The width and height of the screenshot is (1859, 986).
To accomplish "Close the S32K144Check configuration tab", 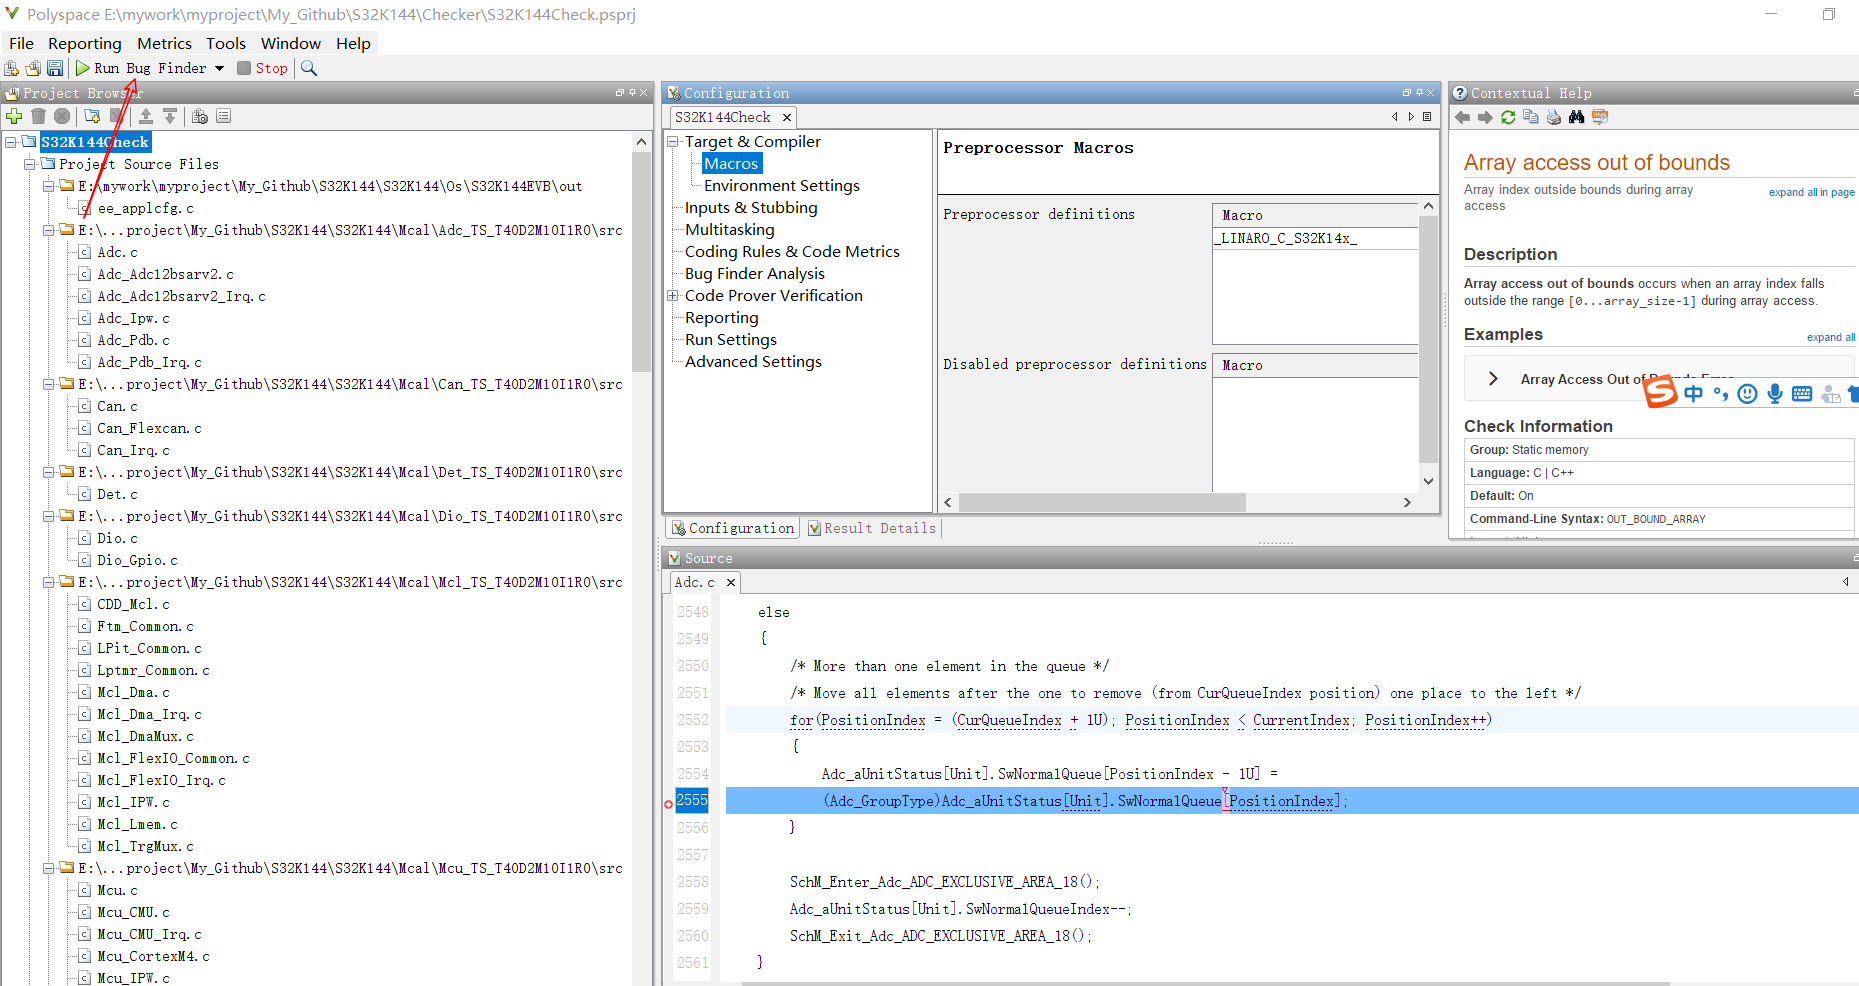I will 787,118.
